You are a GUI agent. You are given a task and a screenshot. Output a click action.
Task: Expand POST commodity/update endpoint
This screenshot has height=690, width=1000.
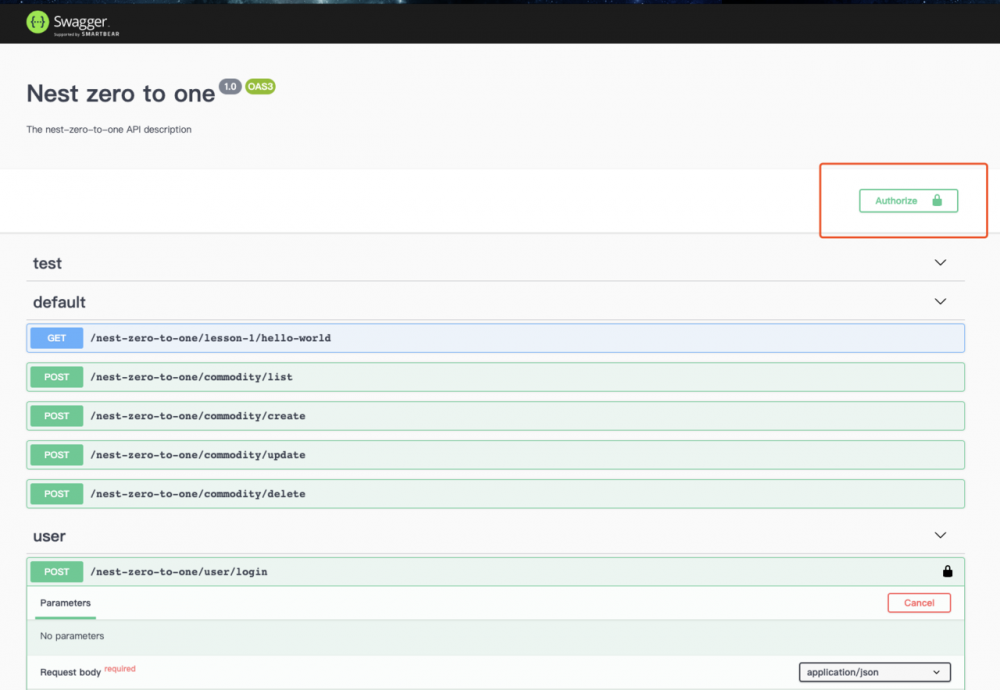click(x=496, y=455)
